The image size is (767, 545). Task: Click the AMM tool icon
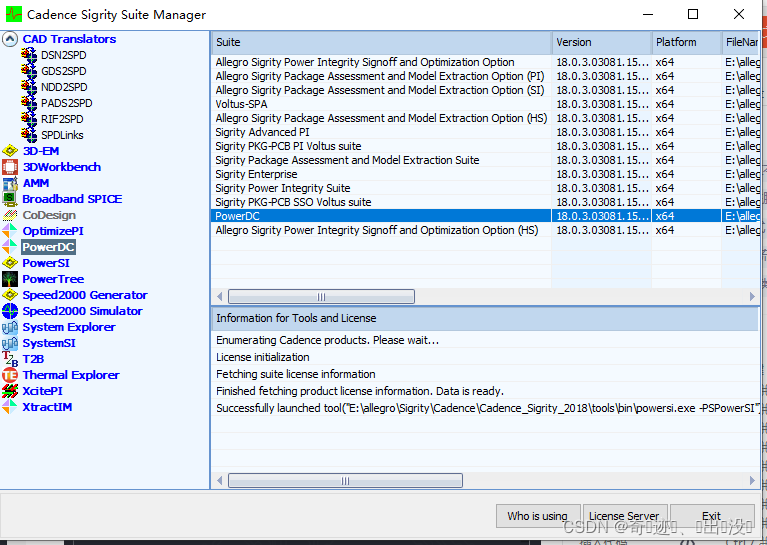click(10, 183)
